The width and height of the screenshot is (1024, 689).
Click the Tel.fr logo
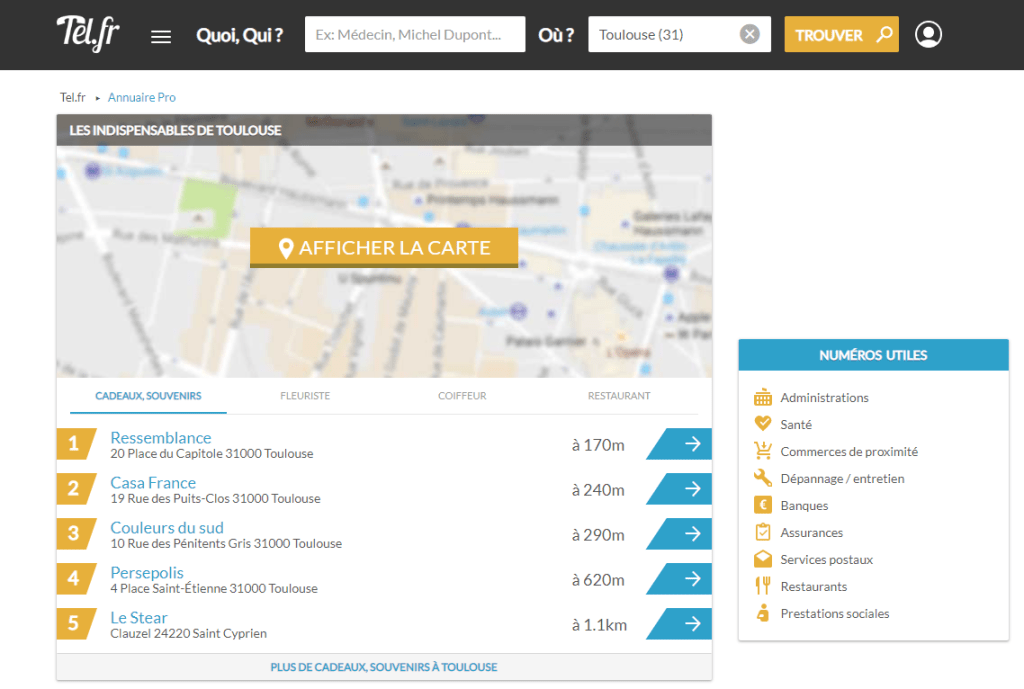[x=88, y=35]
